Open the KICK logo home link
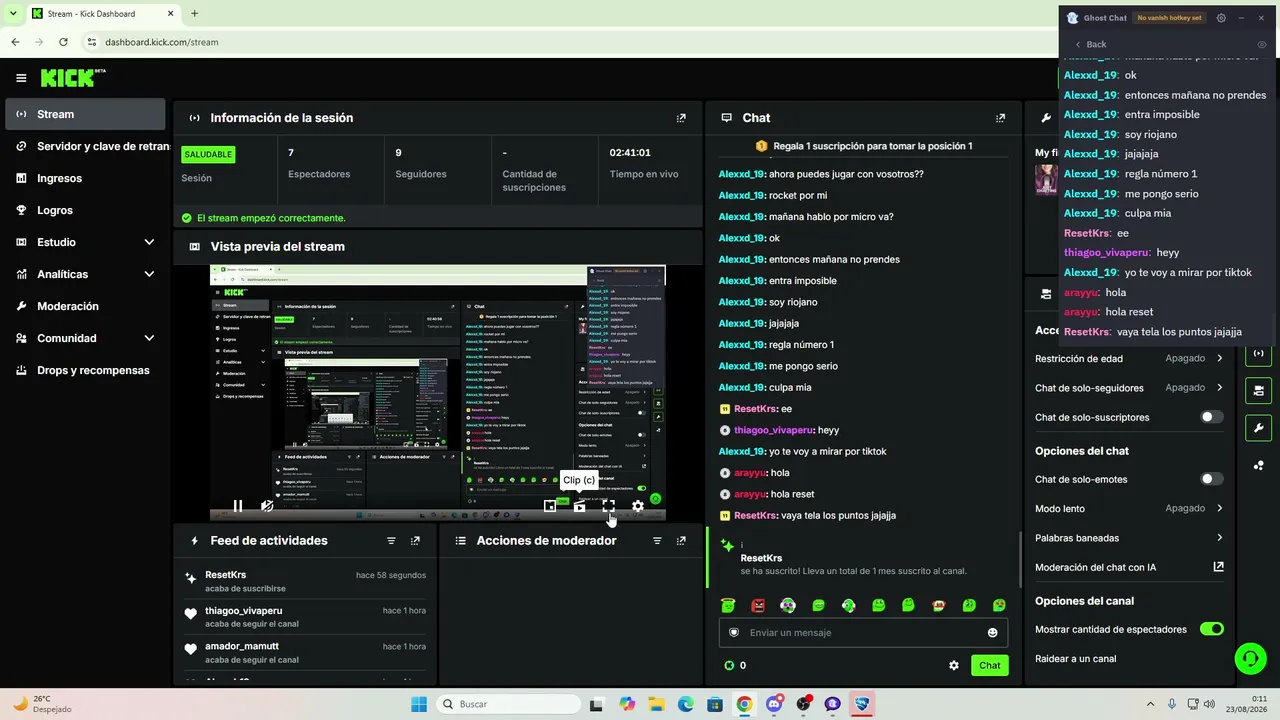The width and height of the screenshot is (1280, 720). pos(73,77)
